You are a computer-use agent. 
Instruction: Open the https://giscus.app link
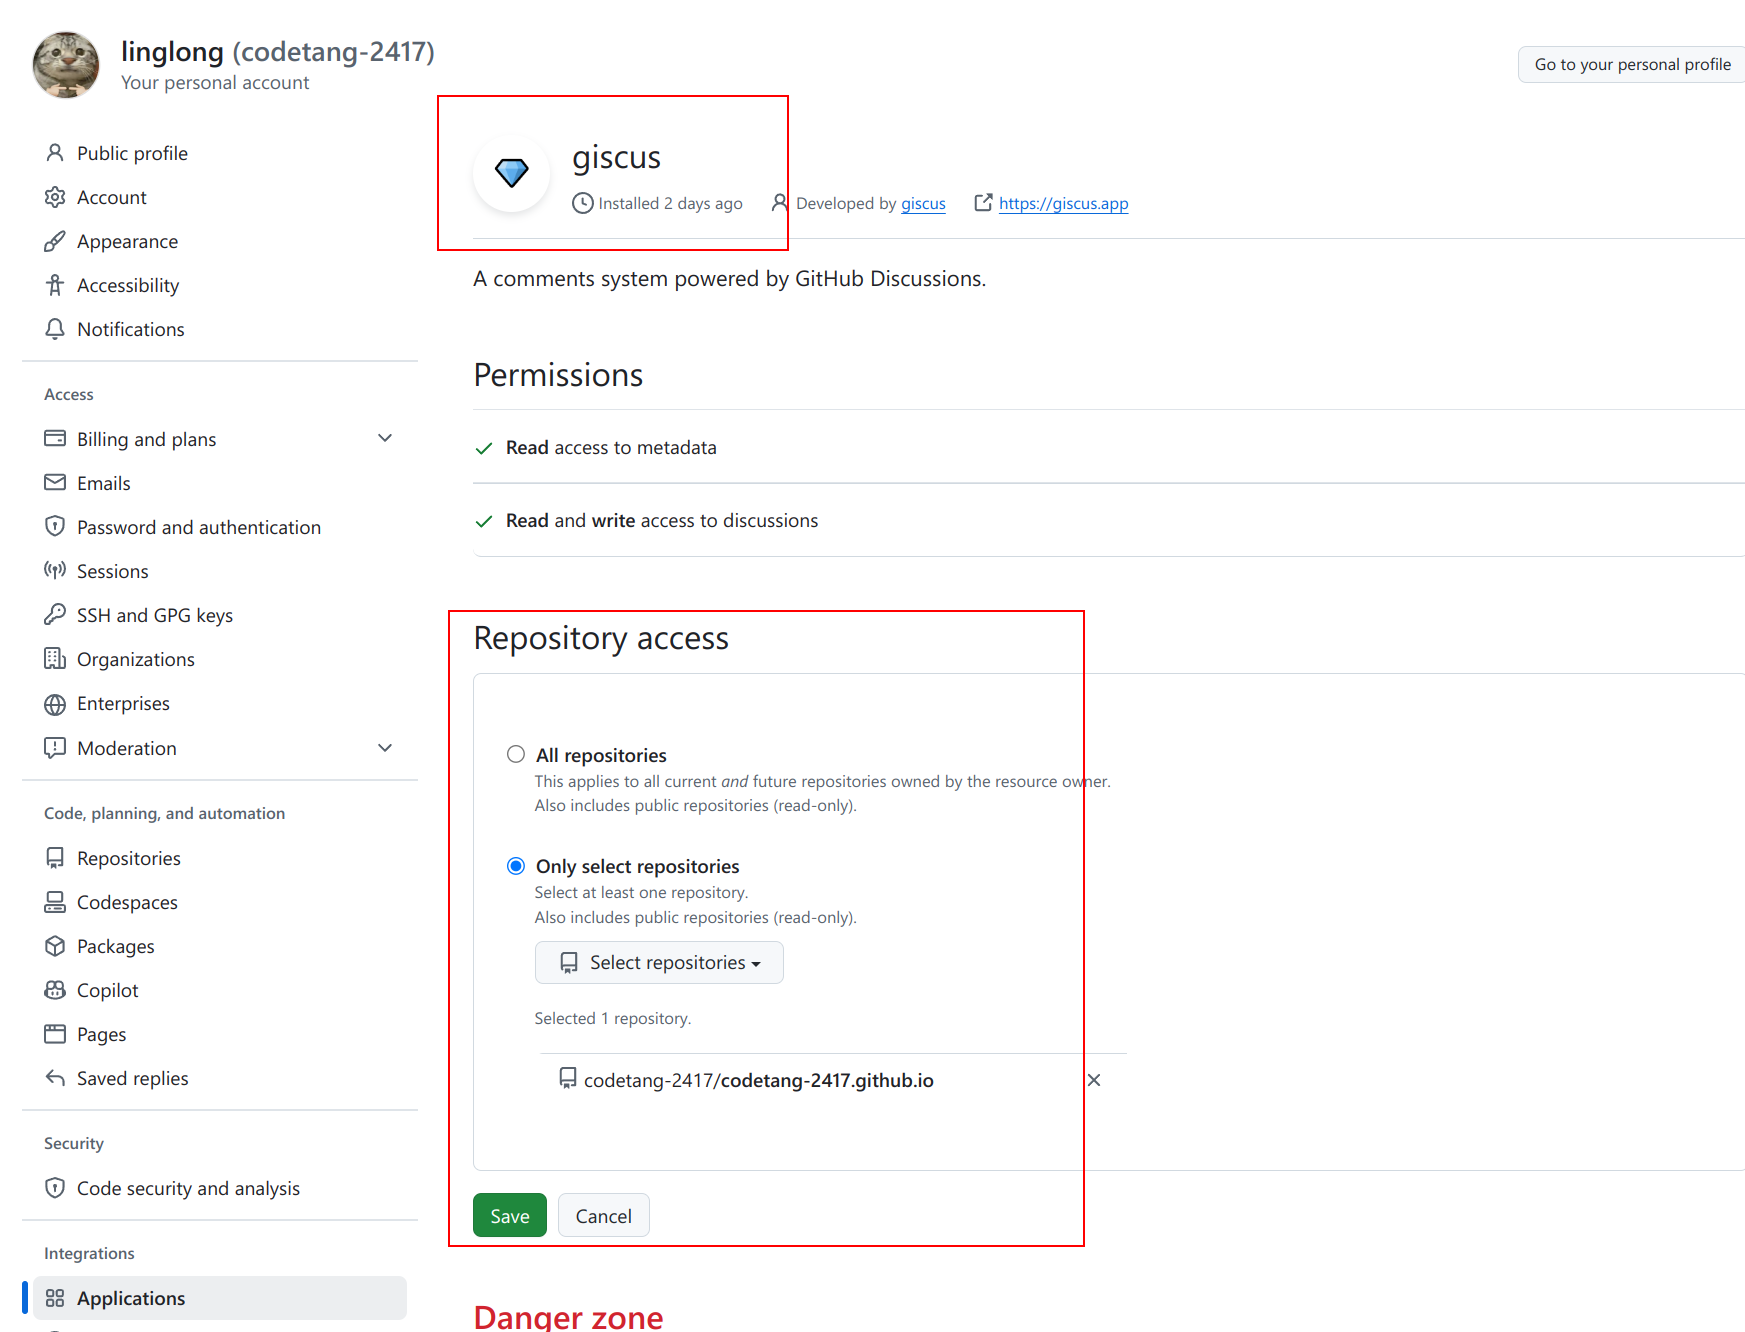pyautogui.click(x=1063, y=203)
